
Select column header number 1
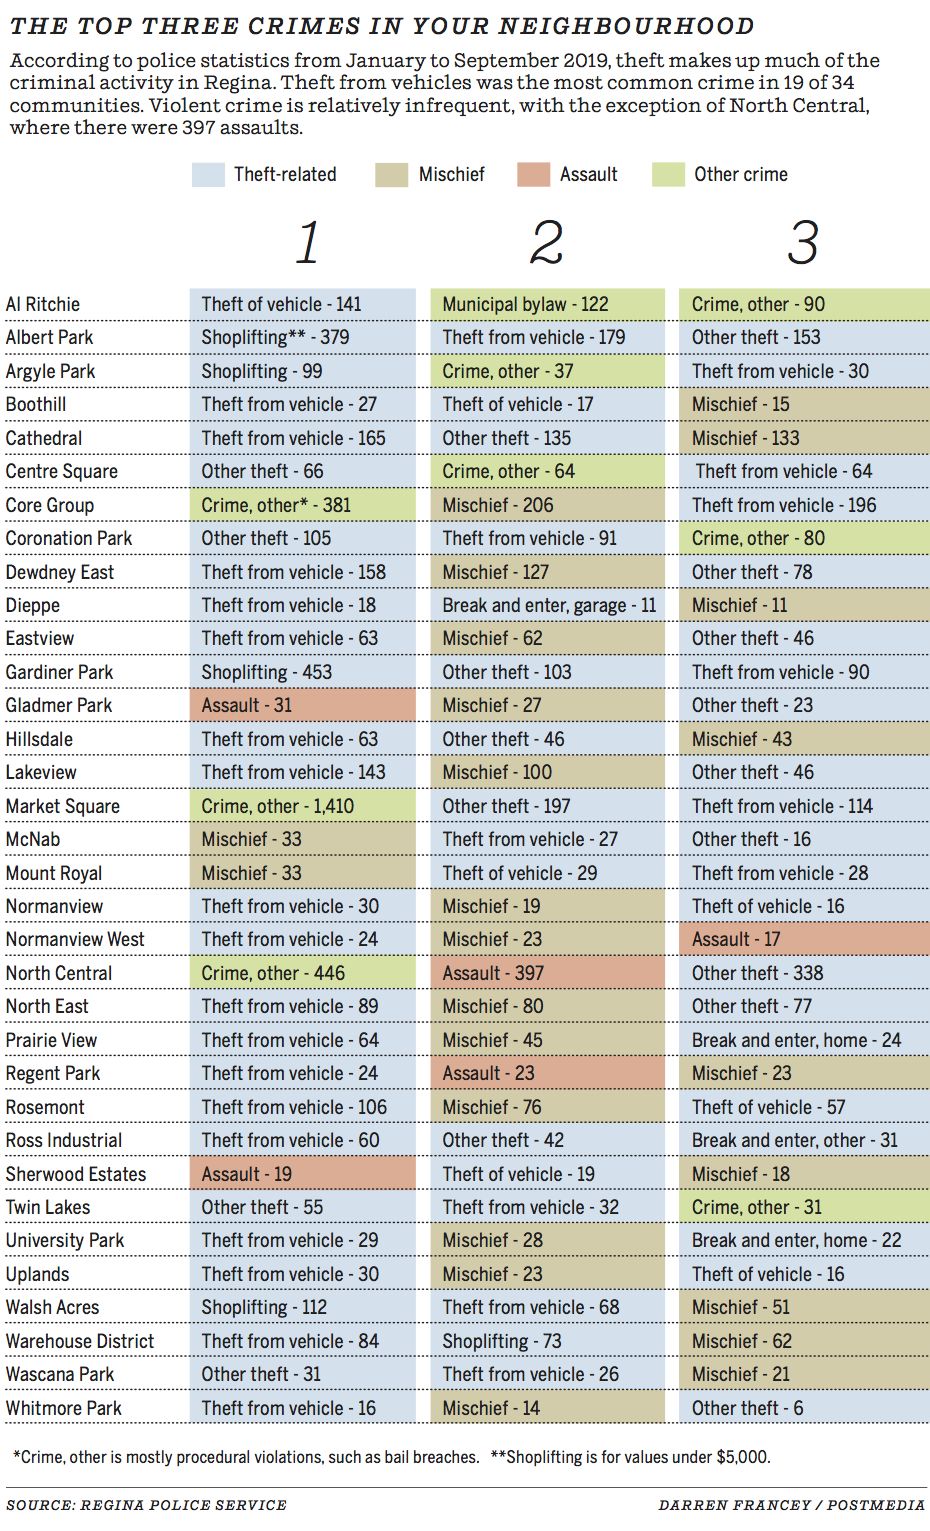point(307,243)
